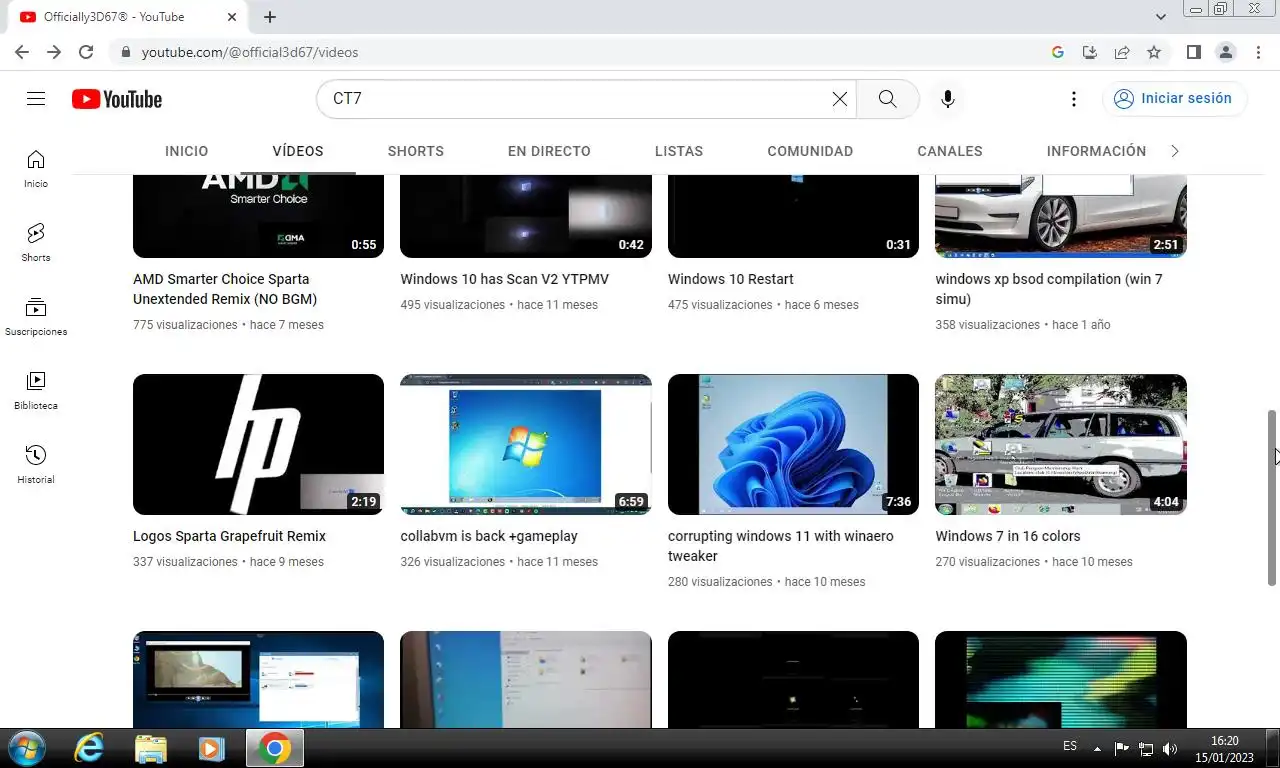
Task: Go to the YouTube logo home
Action: [x=117, y=99]
